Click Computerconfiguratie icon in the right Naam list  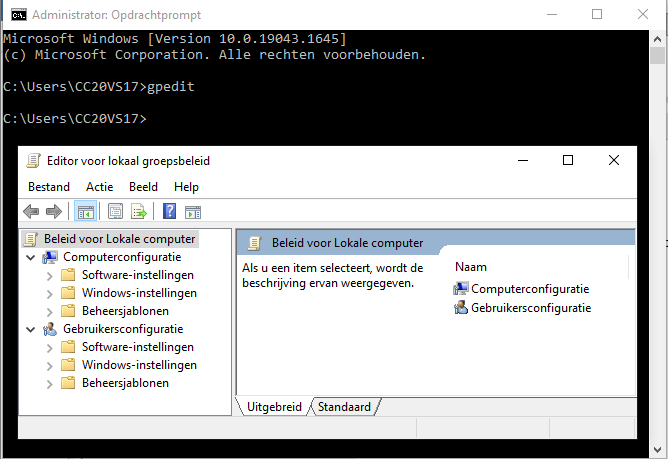[x=461, y=289]
